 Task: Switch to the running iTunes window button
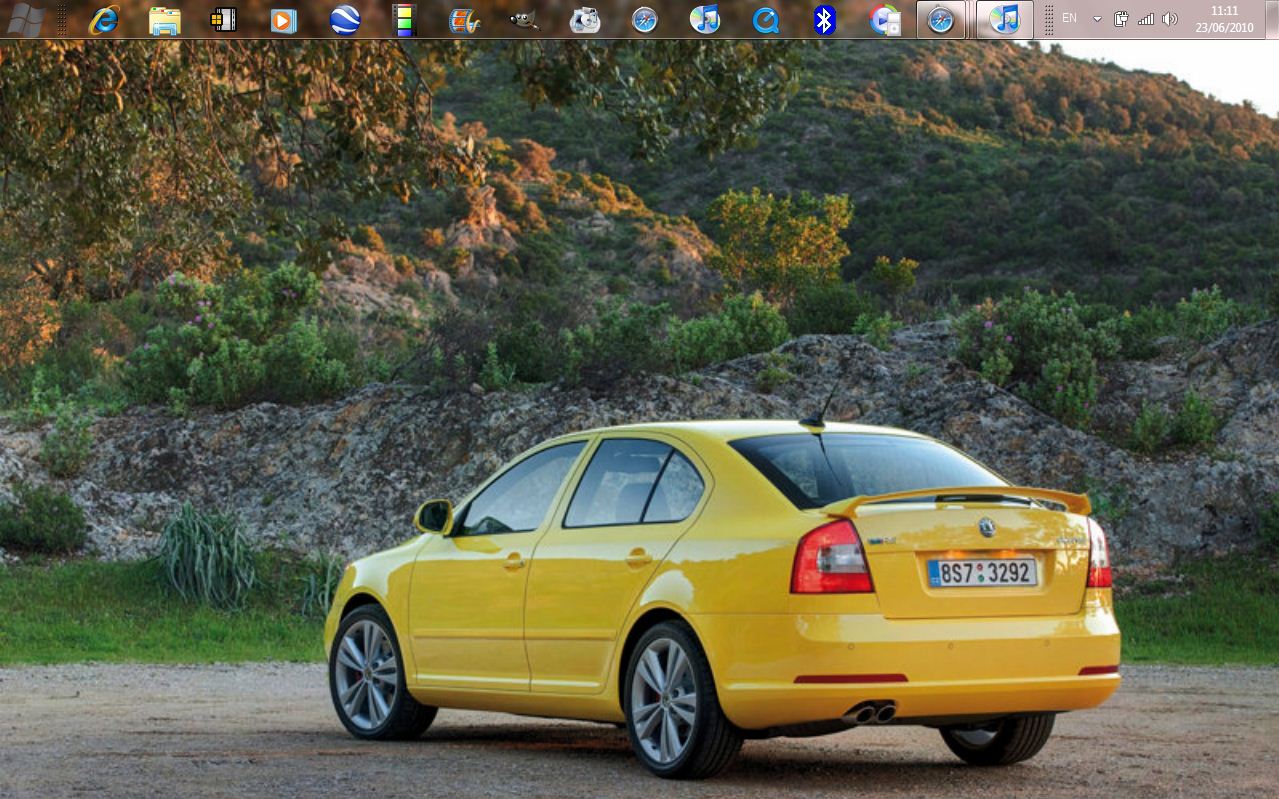[1004, 19]
